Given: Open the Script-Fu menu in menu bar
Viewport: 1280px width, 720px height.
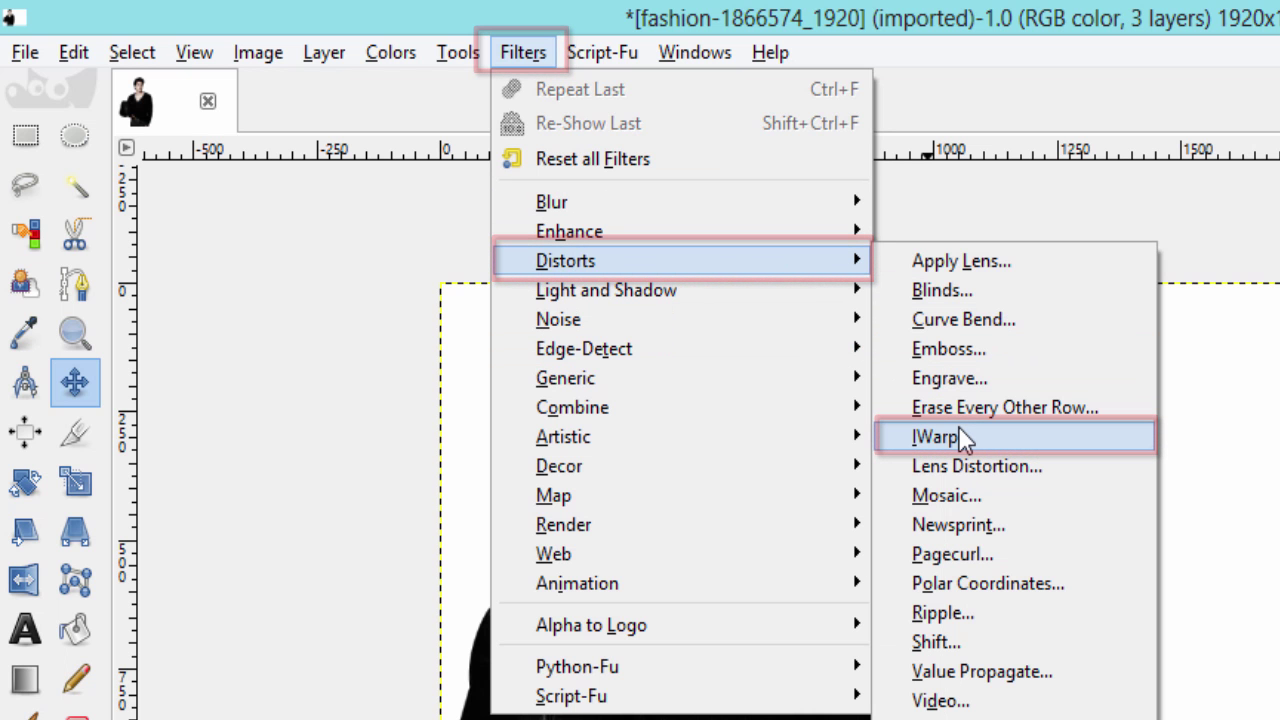Looking at the screenshot, I should click(602, 52).
